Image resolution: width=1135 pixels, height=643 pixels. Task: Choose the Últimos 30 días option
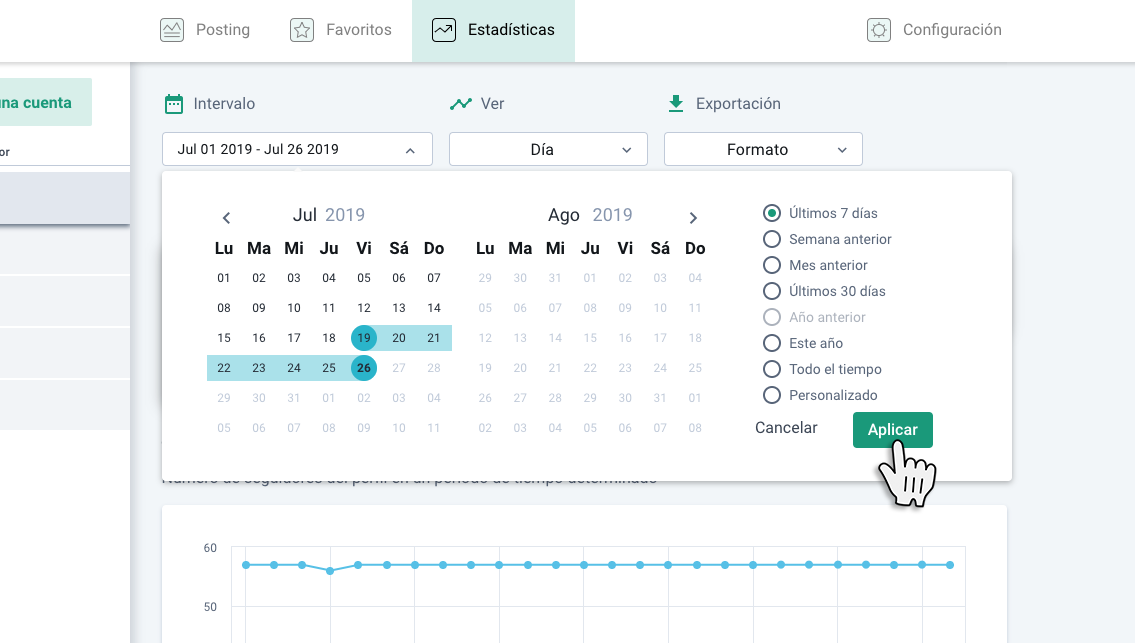[772, 291]
